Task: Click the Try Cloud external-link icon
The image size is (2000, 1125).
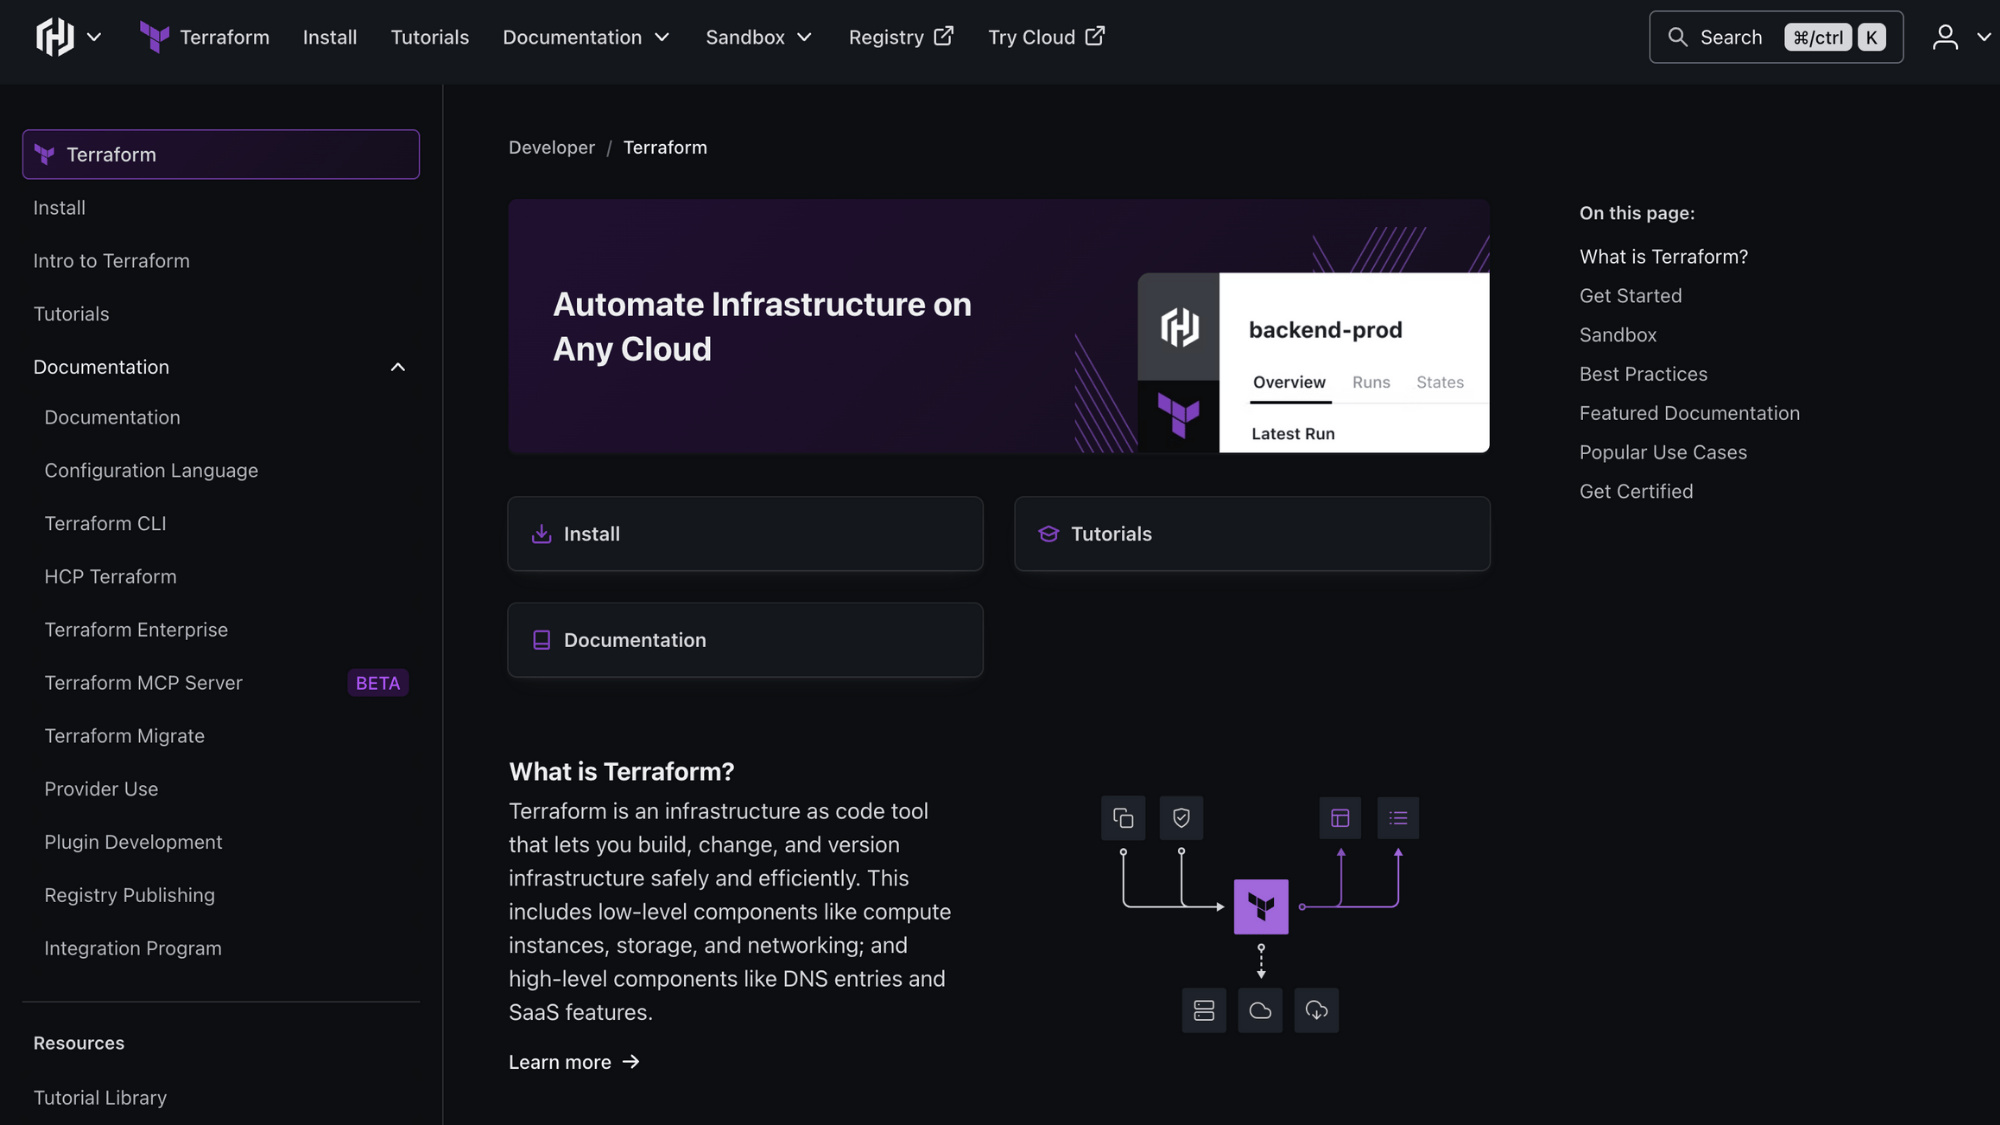Action: pyautogui.click(x=1094, y=35)
